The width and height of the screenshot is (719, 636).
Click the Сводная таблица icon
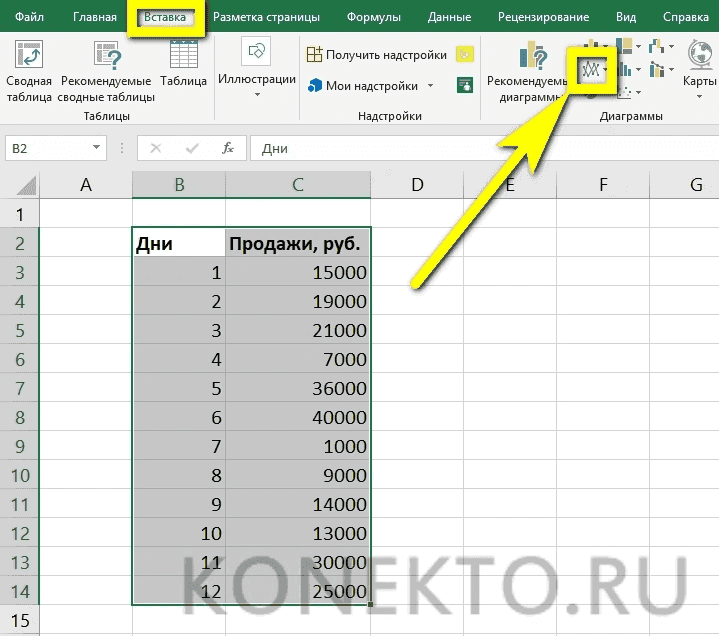click(x=29, y=57)
